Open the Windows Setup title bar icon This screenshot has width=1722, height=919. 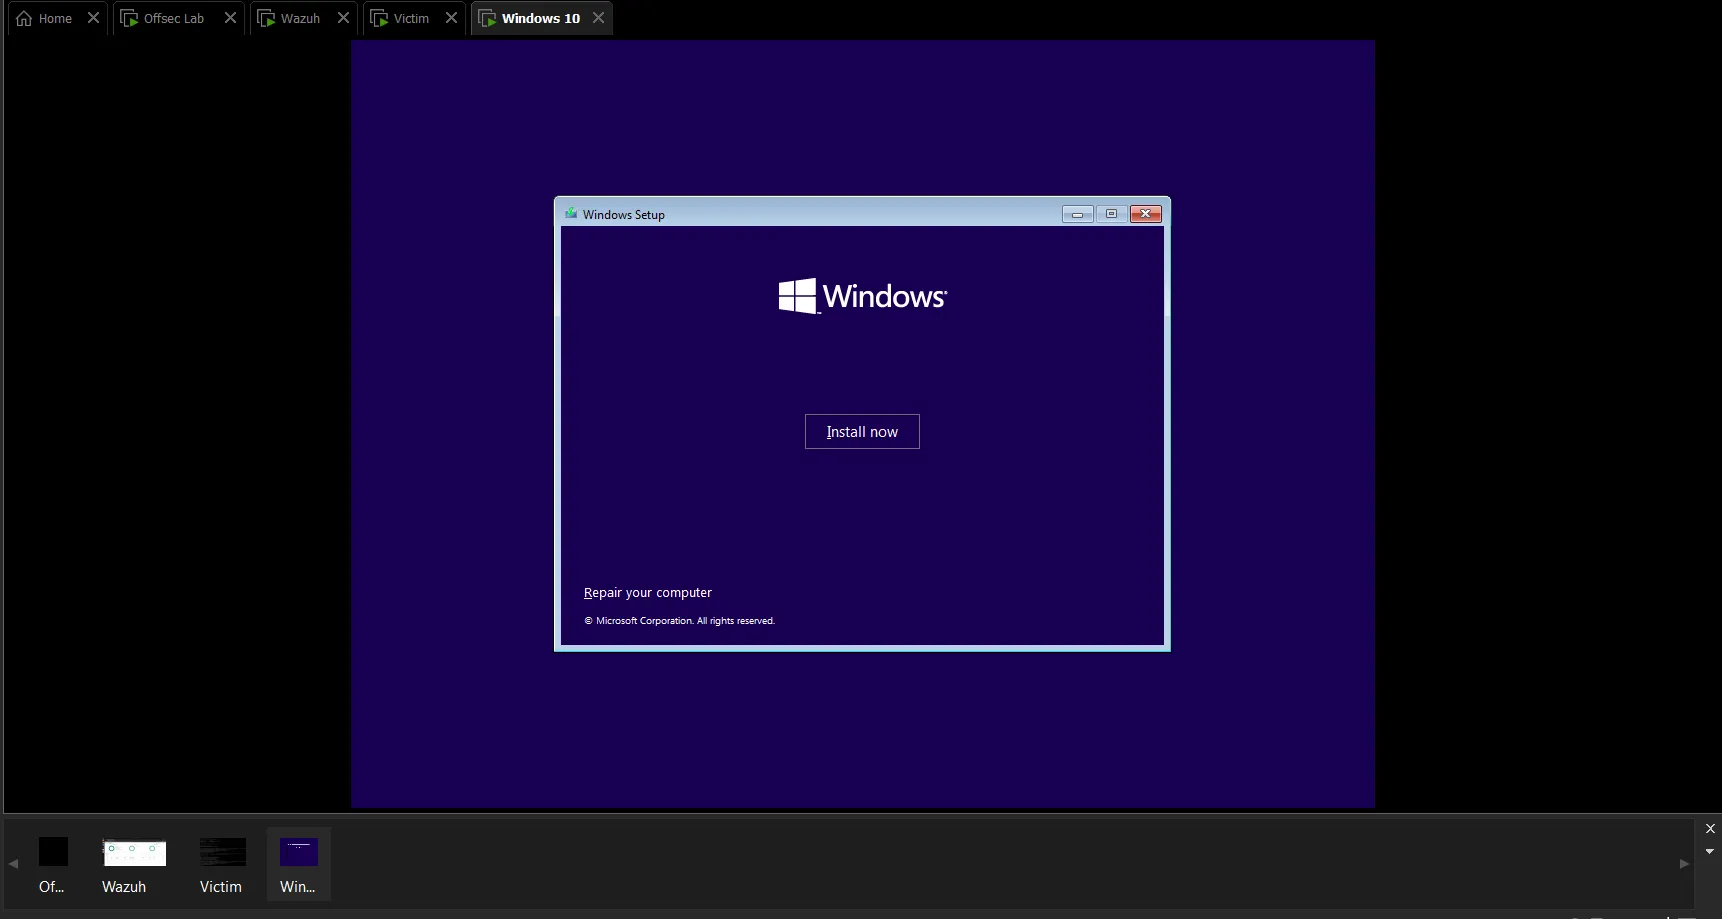tap(571, 214)
